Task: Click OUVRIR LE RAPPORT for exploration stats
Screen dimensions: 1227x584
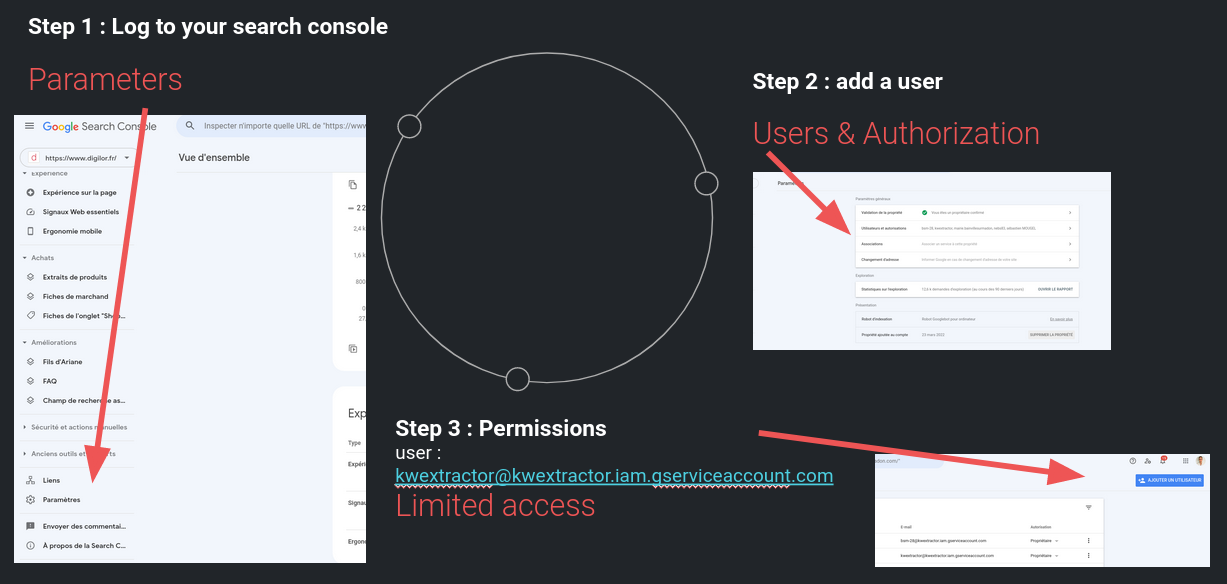Action: pyautogui.click(x=1055, y=288)
